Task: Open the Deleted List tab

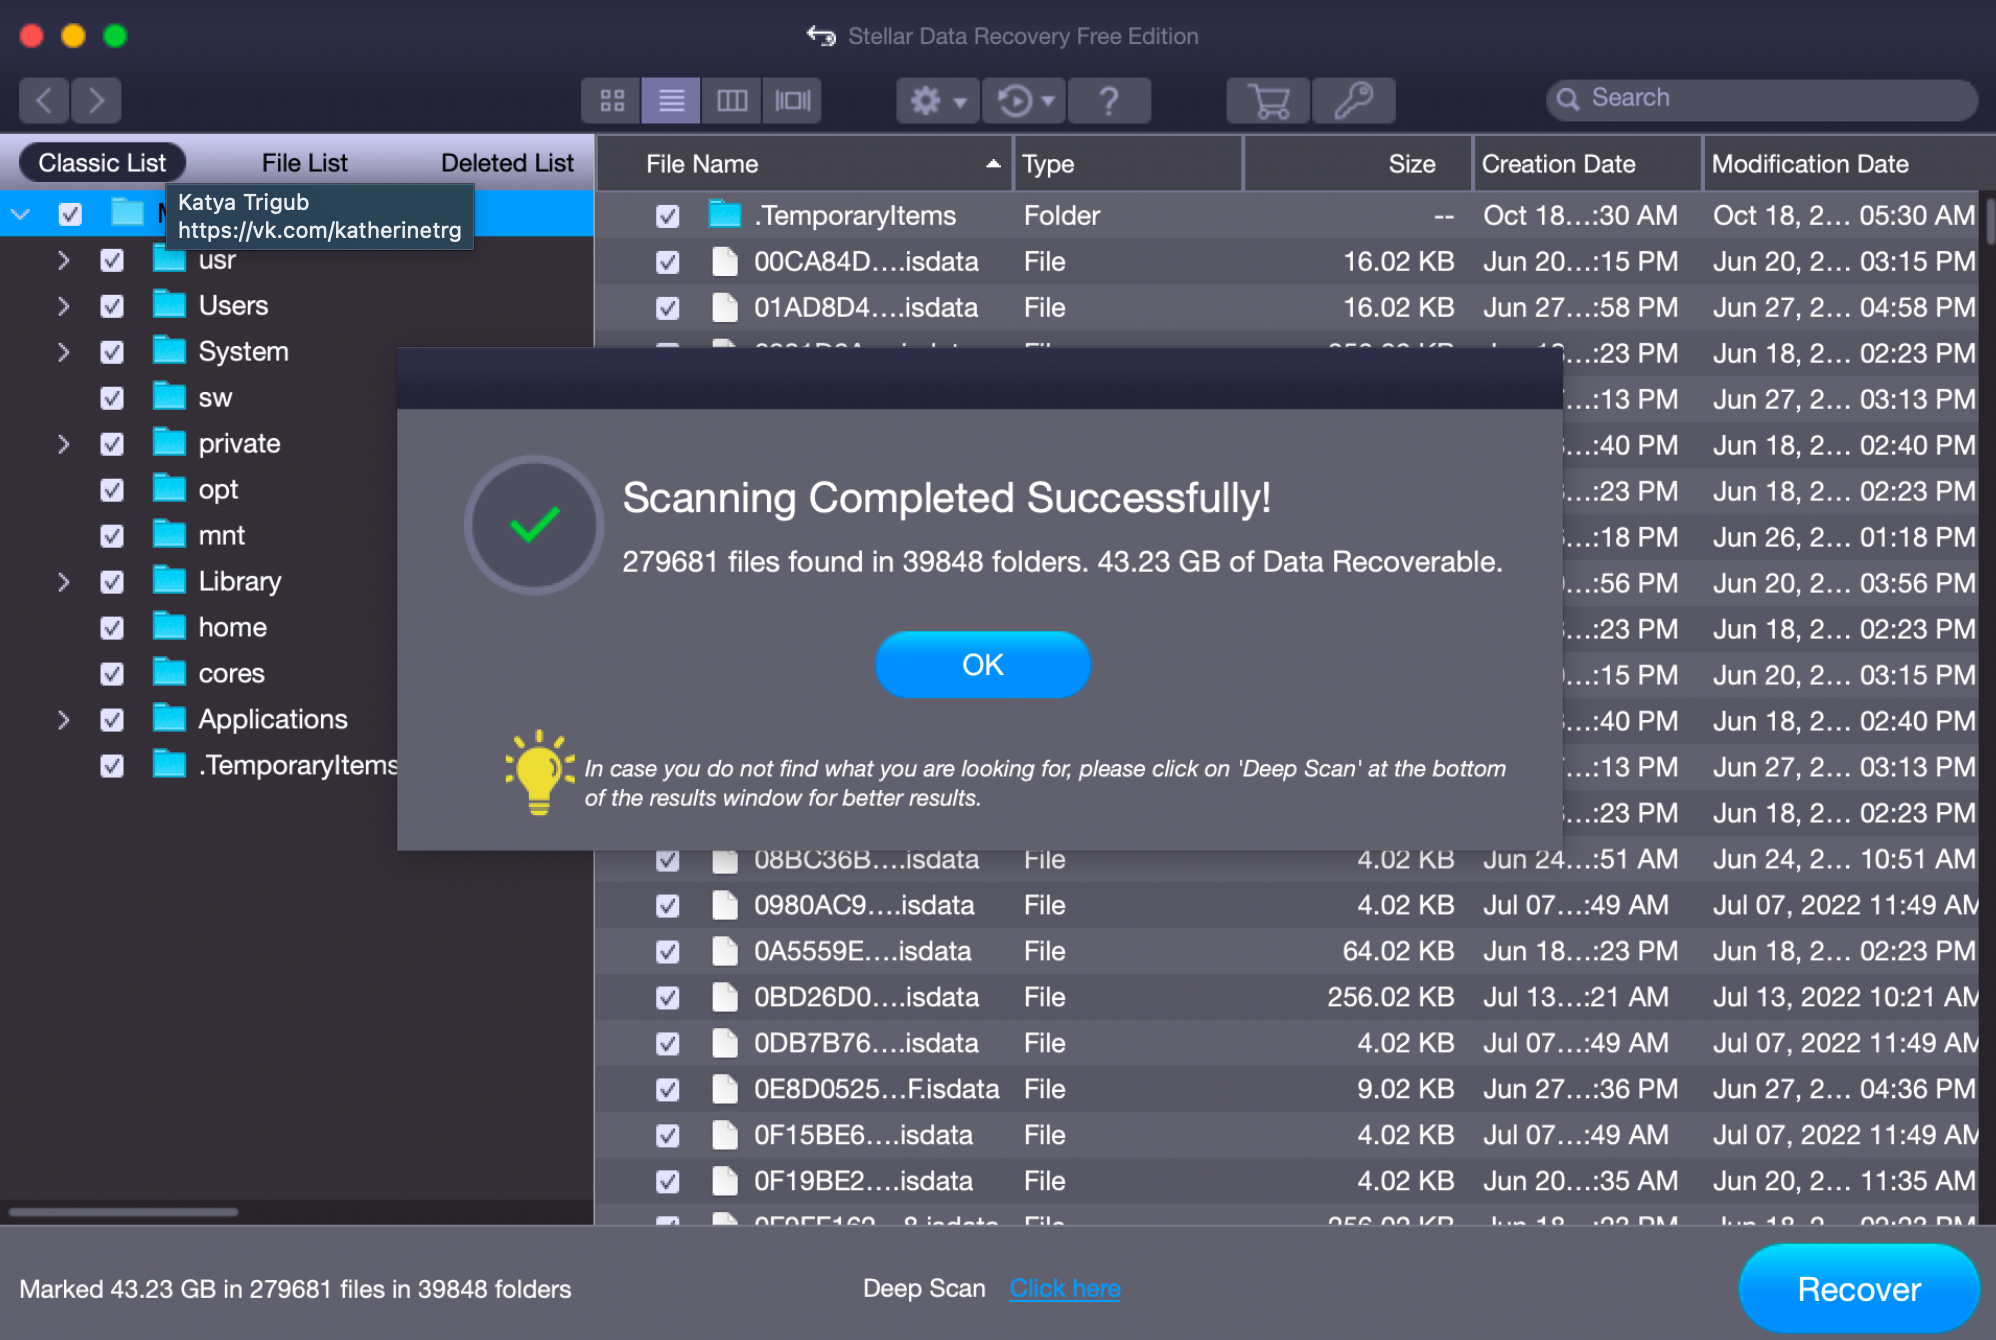Action: pos(507,163)
